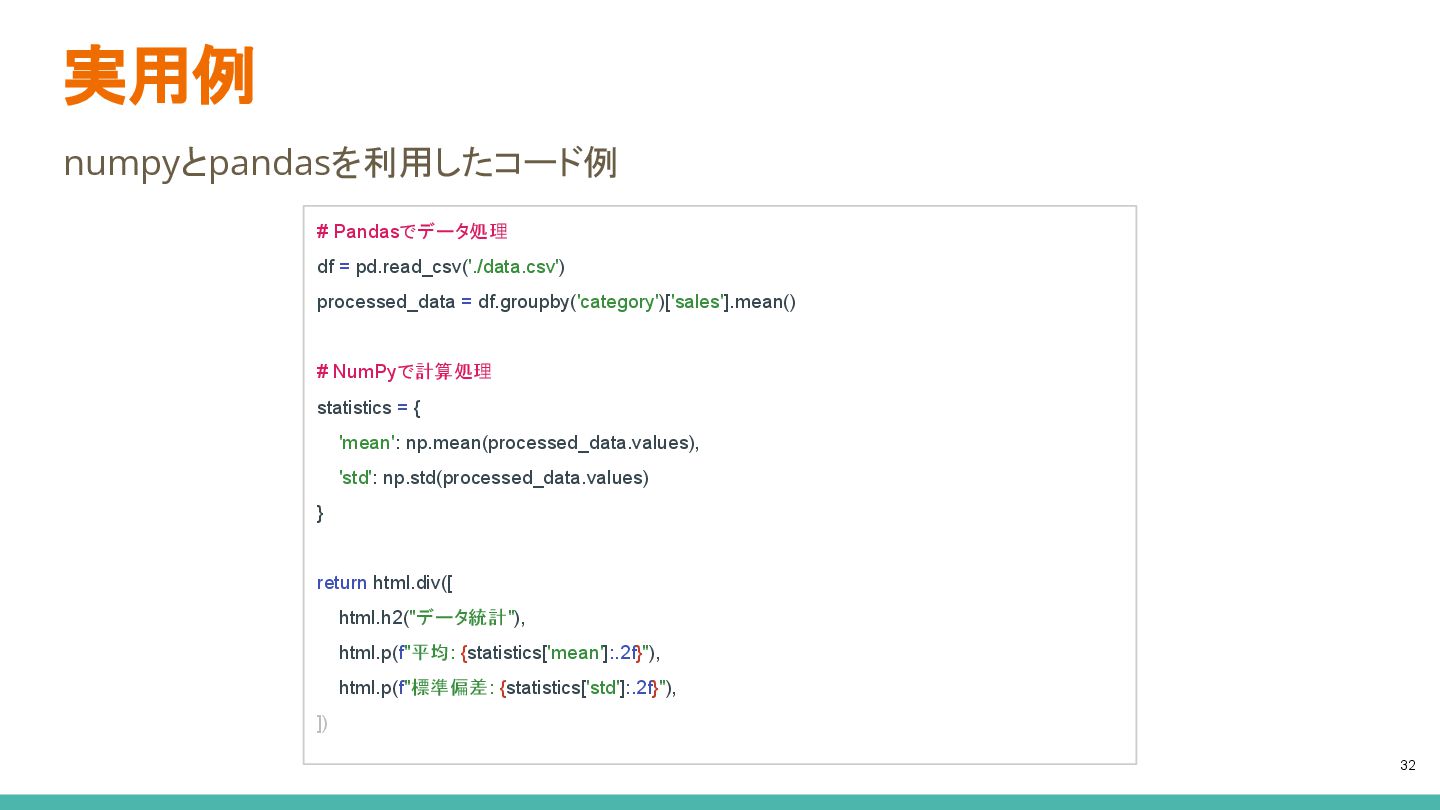
Task: Click the slide title 実用例
Action: pos(158,76)
